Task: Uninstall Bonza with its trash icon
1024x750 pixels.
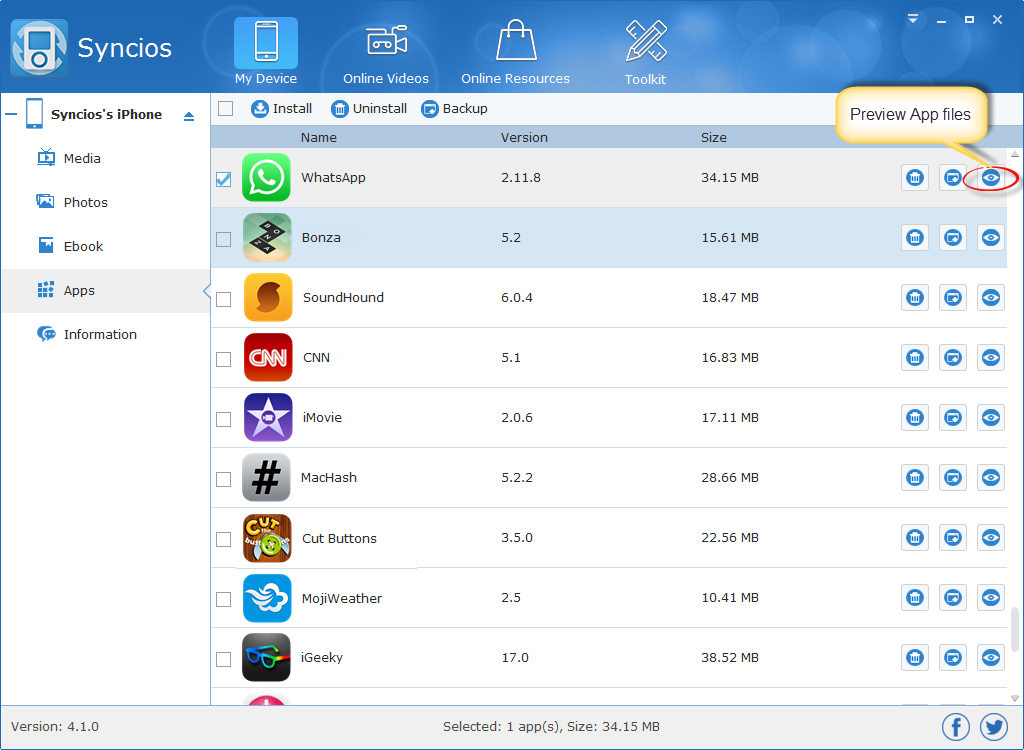Action: (x=915, y=238)
